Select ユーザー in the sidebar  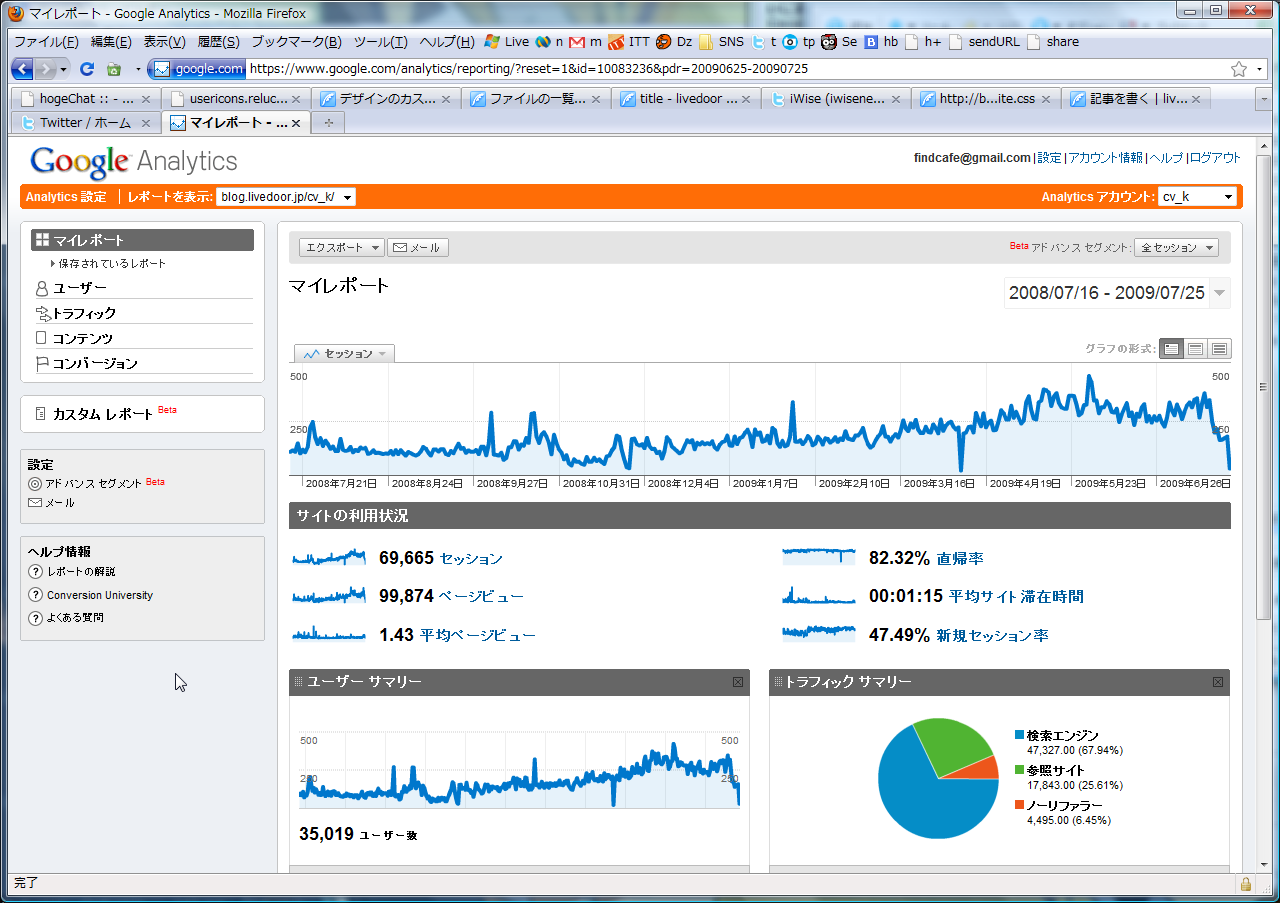pos(142,288)
